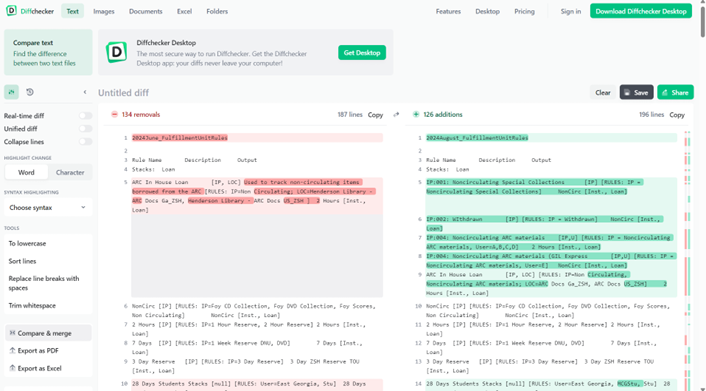Open the Pricing page link
This screenshot has width=706, height=391.
click(525, 11)
